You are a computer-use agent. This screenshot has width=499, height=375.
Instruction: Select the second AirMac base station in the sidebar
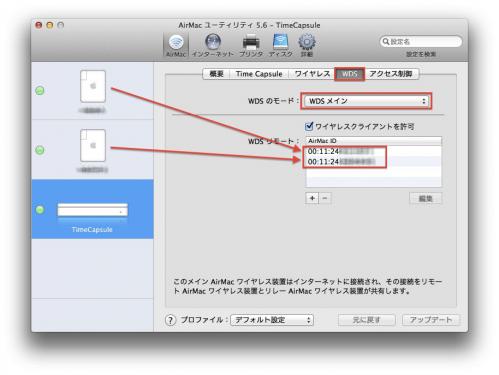(93, 150)
